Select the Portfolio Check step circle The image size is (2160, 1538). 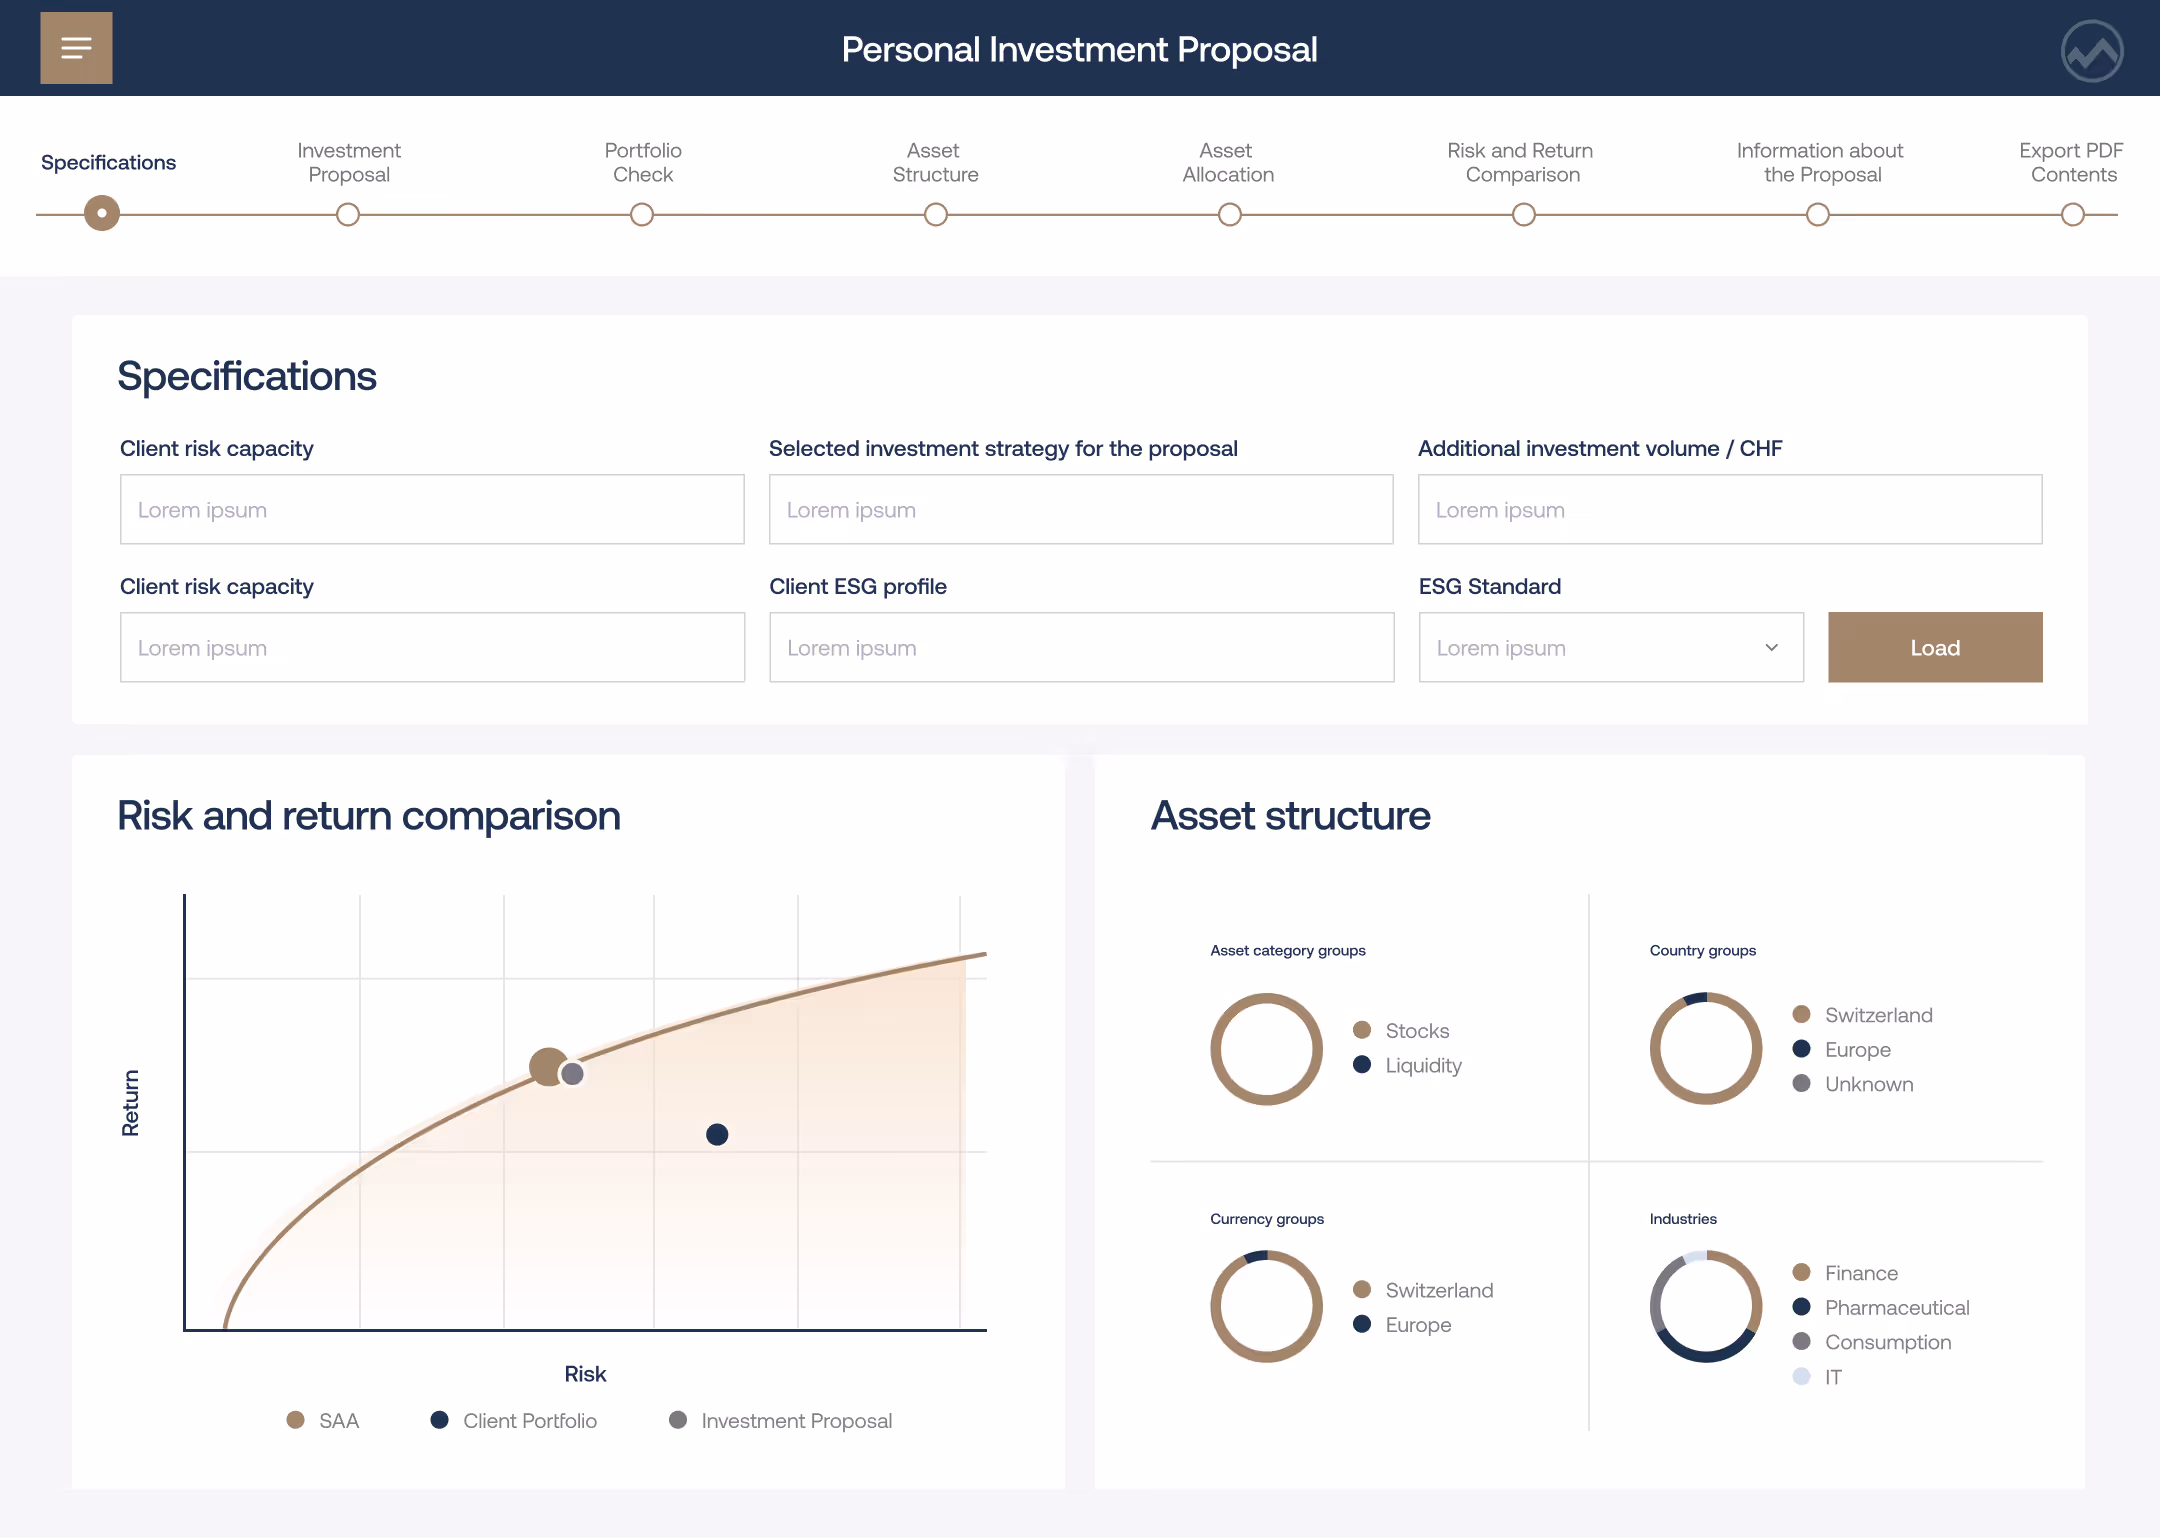click(642, 214)
